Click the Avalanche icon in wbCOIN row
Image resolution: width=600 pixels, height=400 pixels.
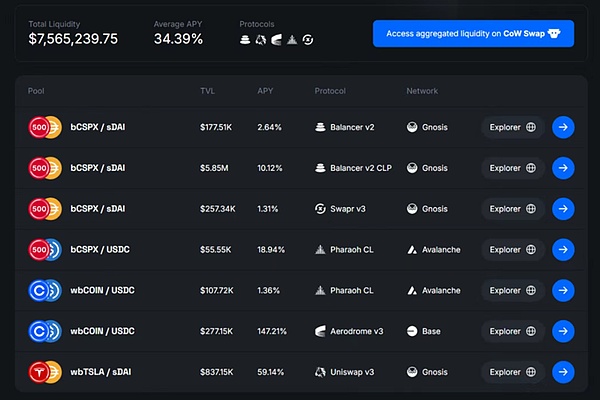point(412,290)
